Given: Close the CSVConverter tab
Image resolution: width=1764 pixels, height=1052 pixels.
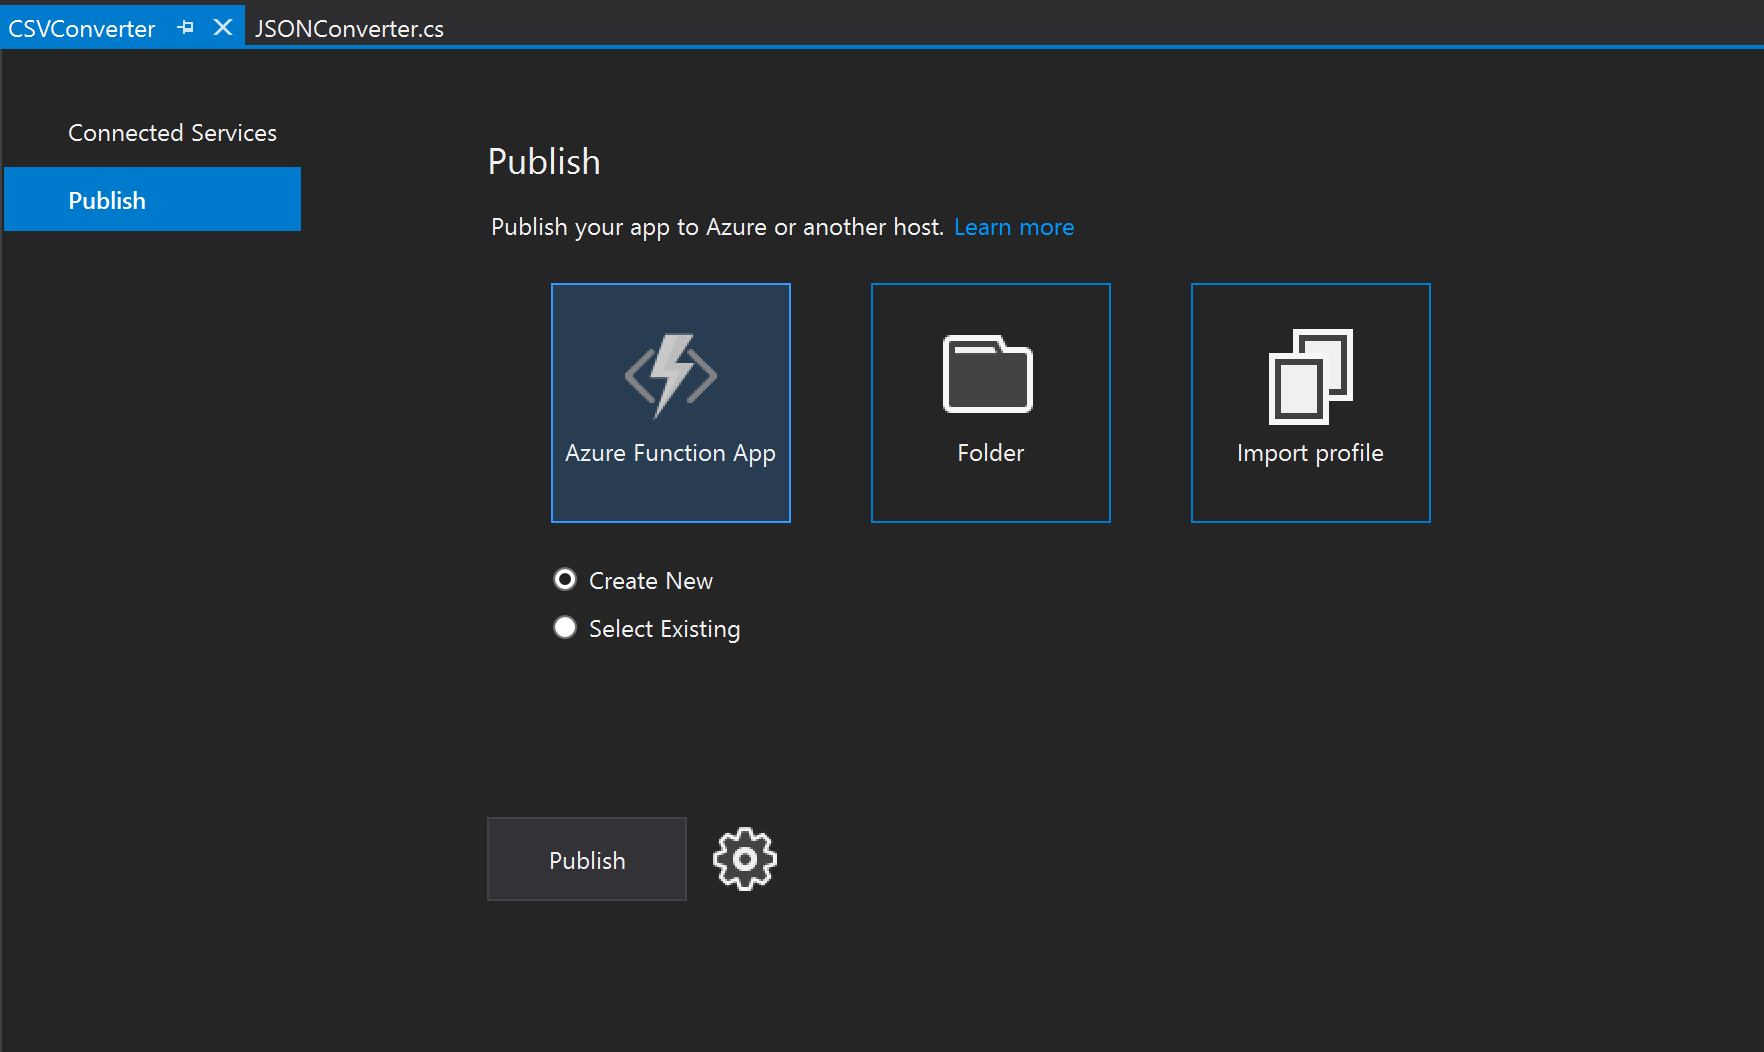Looking at the screenshot, I should (x=223, y=28).
